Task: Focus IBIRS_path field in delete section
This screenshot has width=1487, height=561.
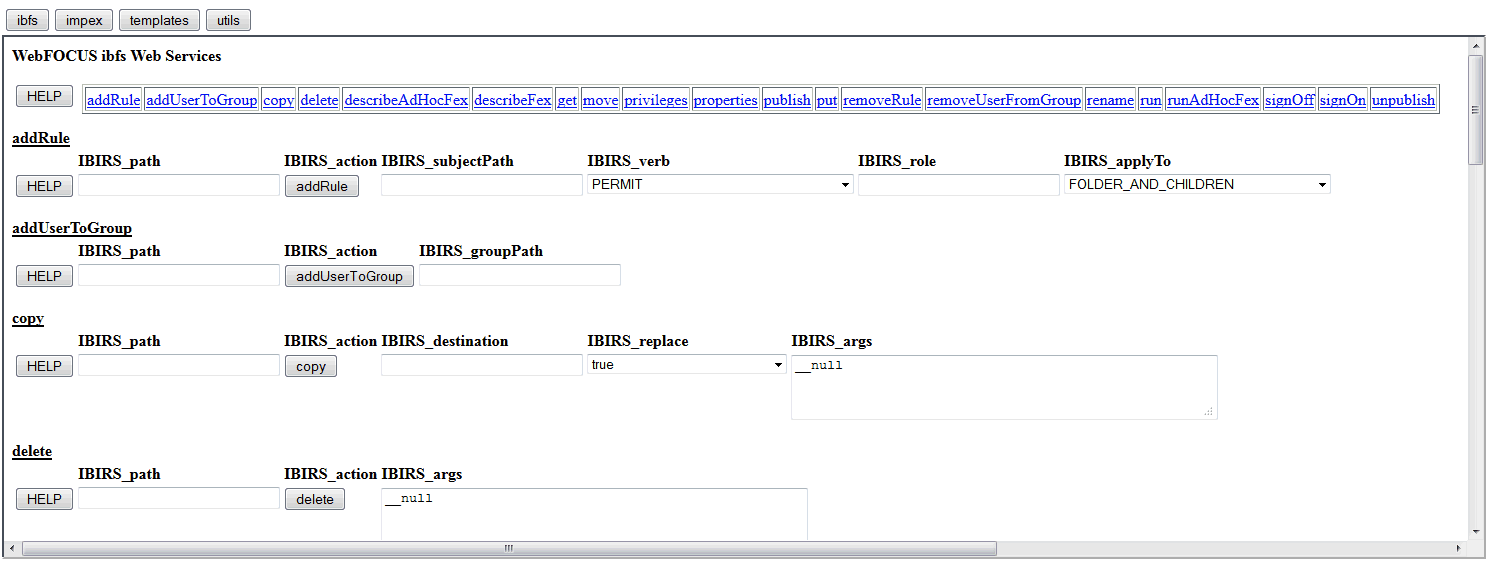Action: click(179, 498)
